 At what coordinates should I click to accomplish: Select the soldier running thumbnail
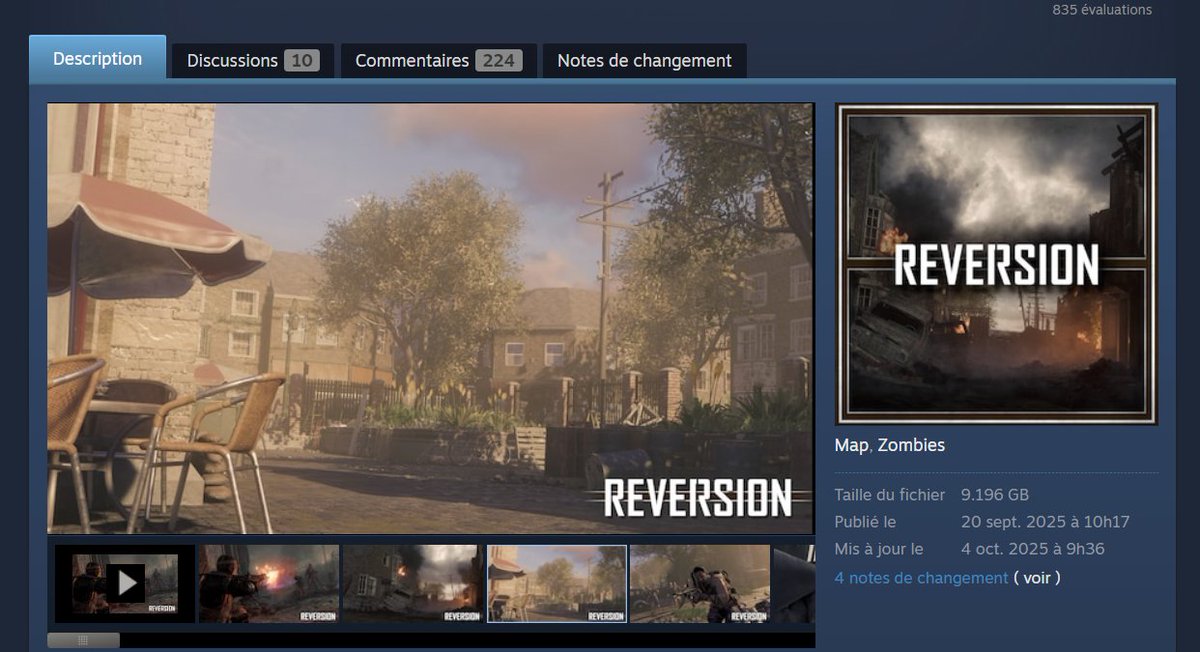(700, 584)
